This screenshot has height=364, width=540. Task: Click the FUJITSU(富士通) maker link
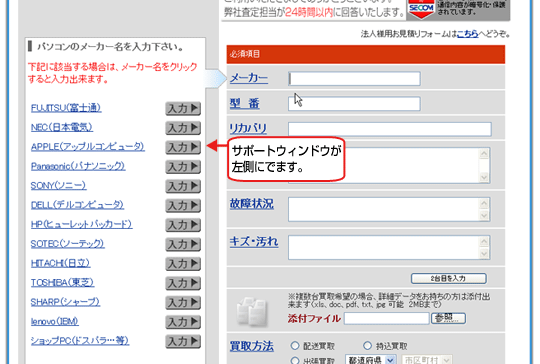coord(66,108)
